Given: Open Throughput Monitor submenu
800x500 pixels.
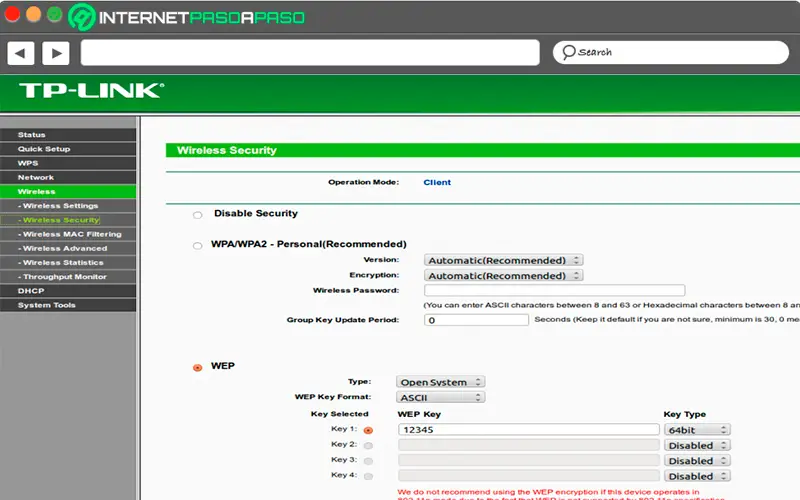Looking at the screenshot, I should point(68,277).
